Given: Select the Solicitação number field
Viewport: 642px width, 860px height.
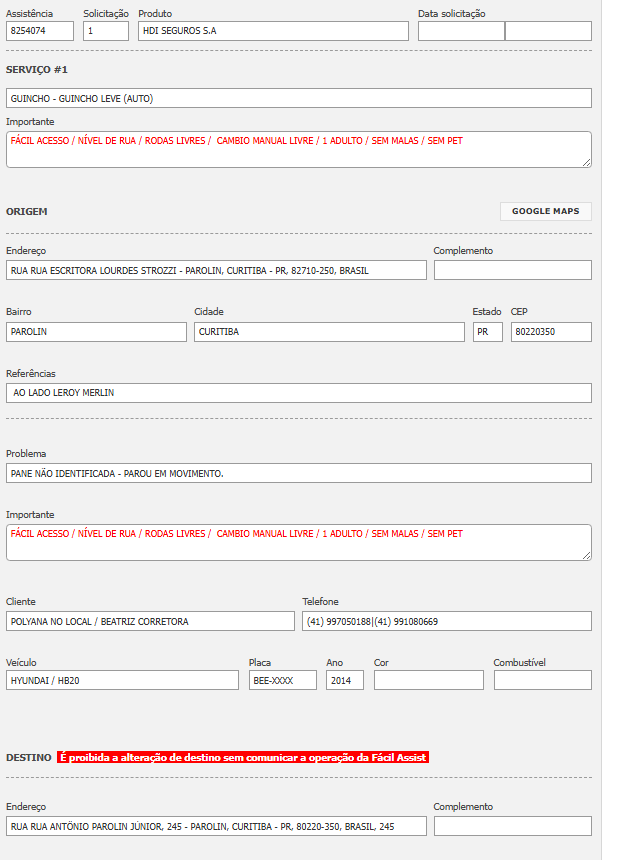Looking at the screenshot, I should pos(106,31).
